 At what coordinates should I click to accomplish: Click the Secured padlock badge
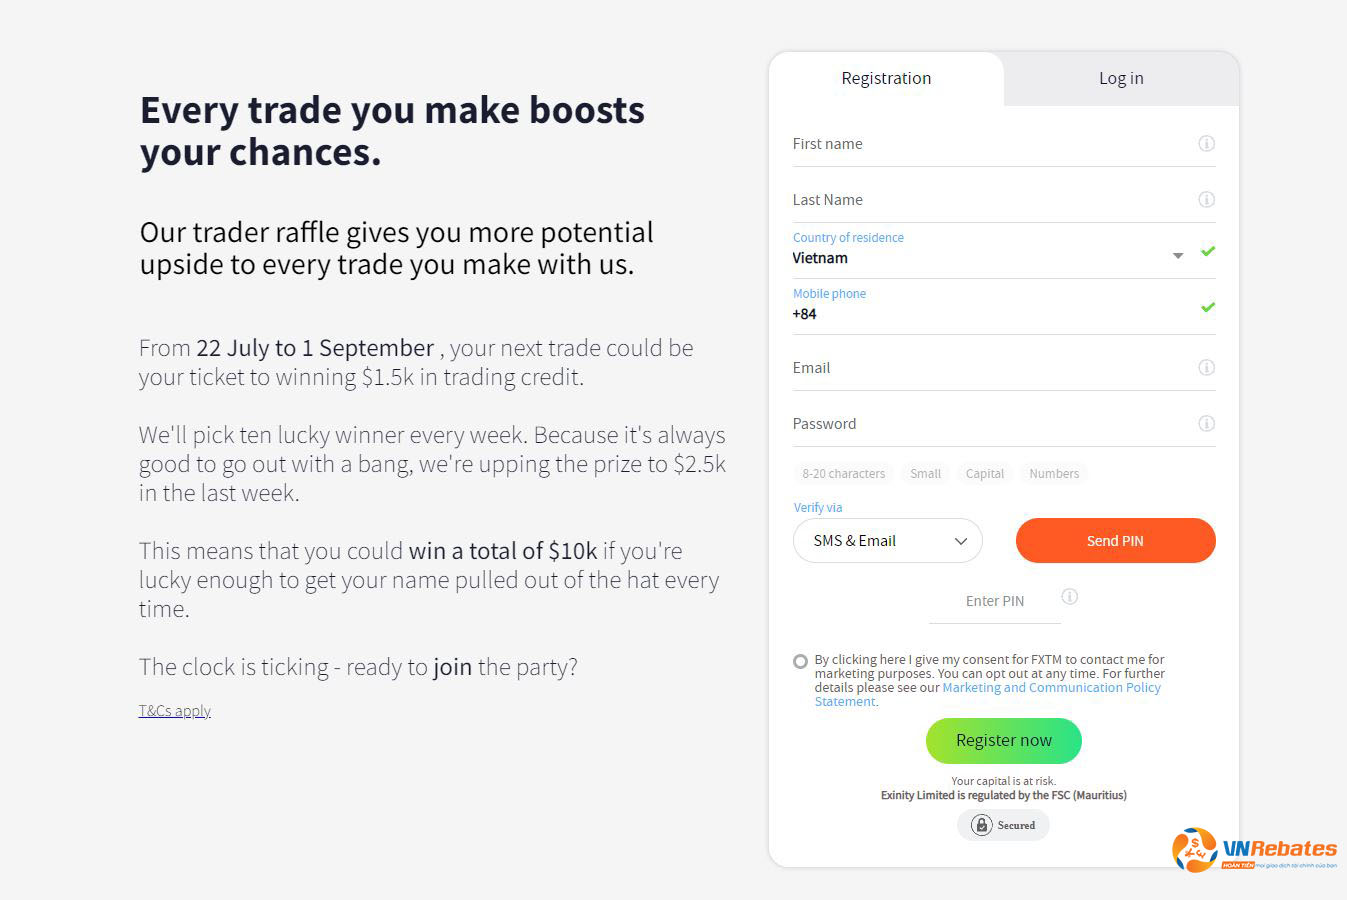pos(1003,825)
